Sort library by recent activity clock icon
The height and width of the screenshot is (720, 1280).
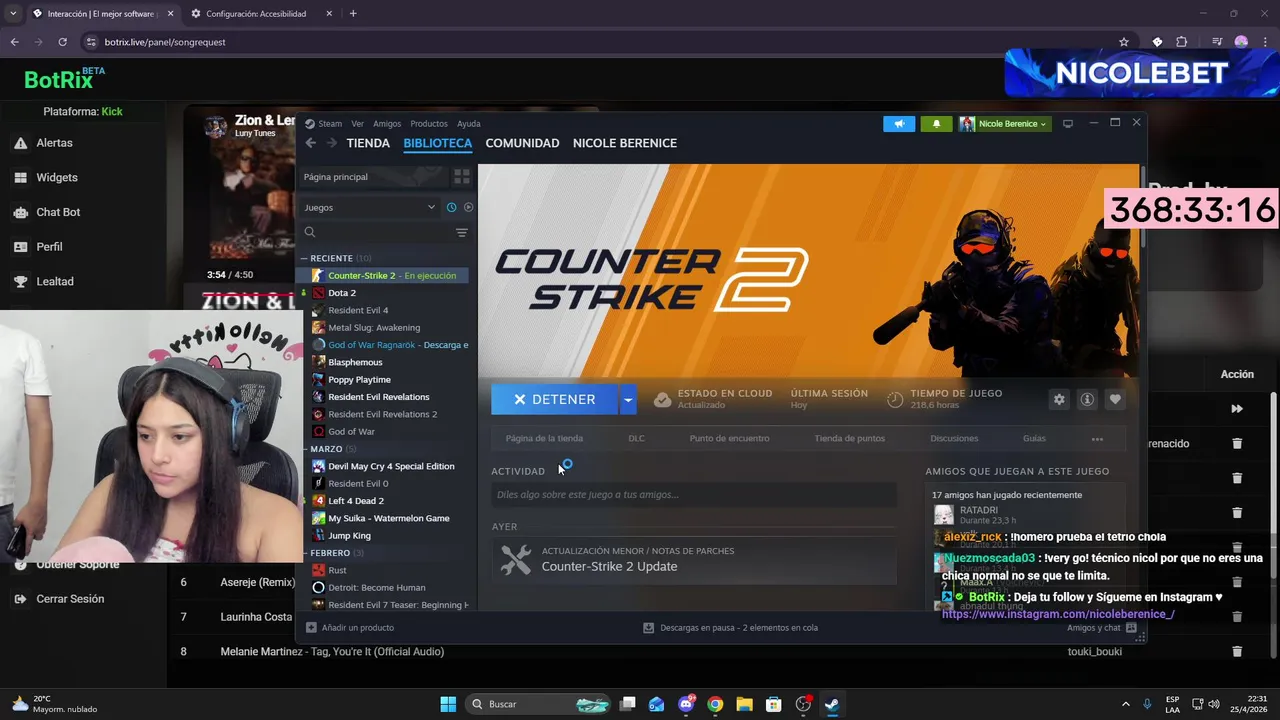(x=451, y=207)
